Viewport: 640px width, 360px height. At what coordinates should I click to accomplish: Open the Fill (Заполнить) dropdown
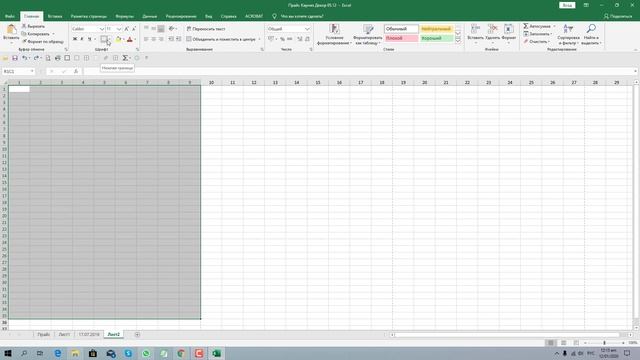(538, 34)
